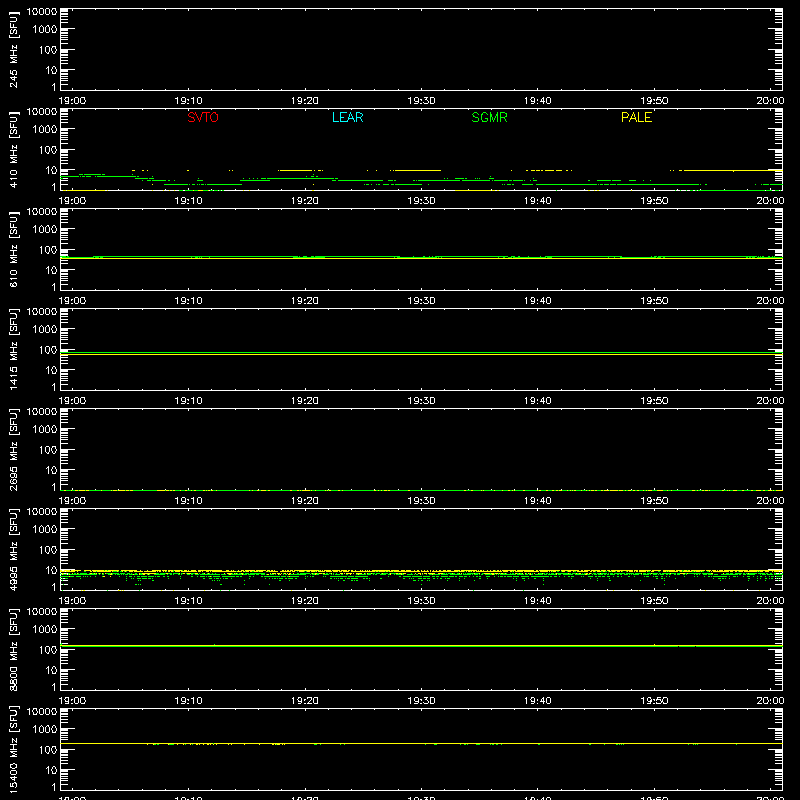Select the 610 MHz [SFU] axis label
The image size is (800, 800).
pyautogui.click(x=13, y=249)
